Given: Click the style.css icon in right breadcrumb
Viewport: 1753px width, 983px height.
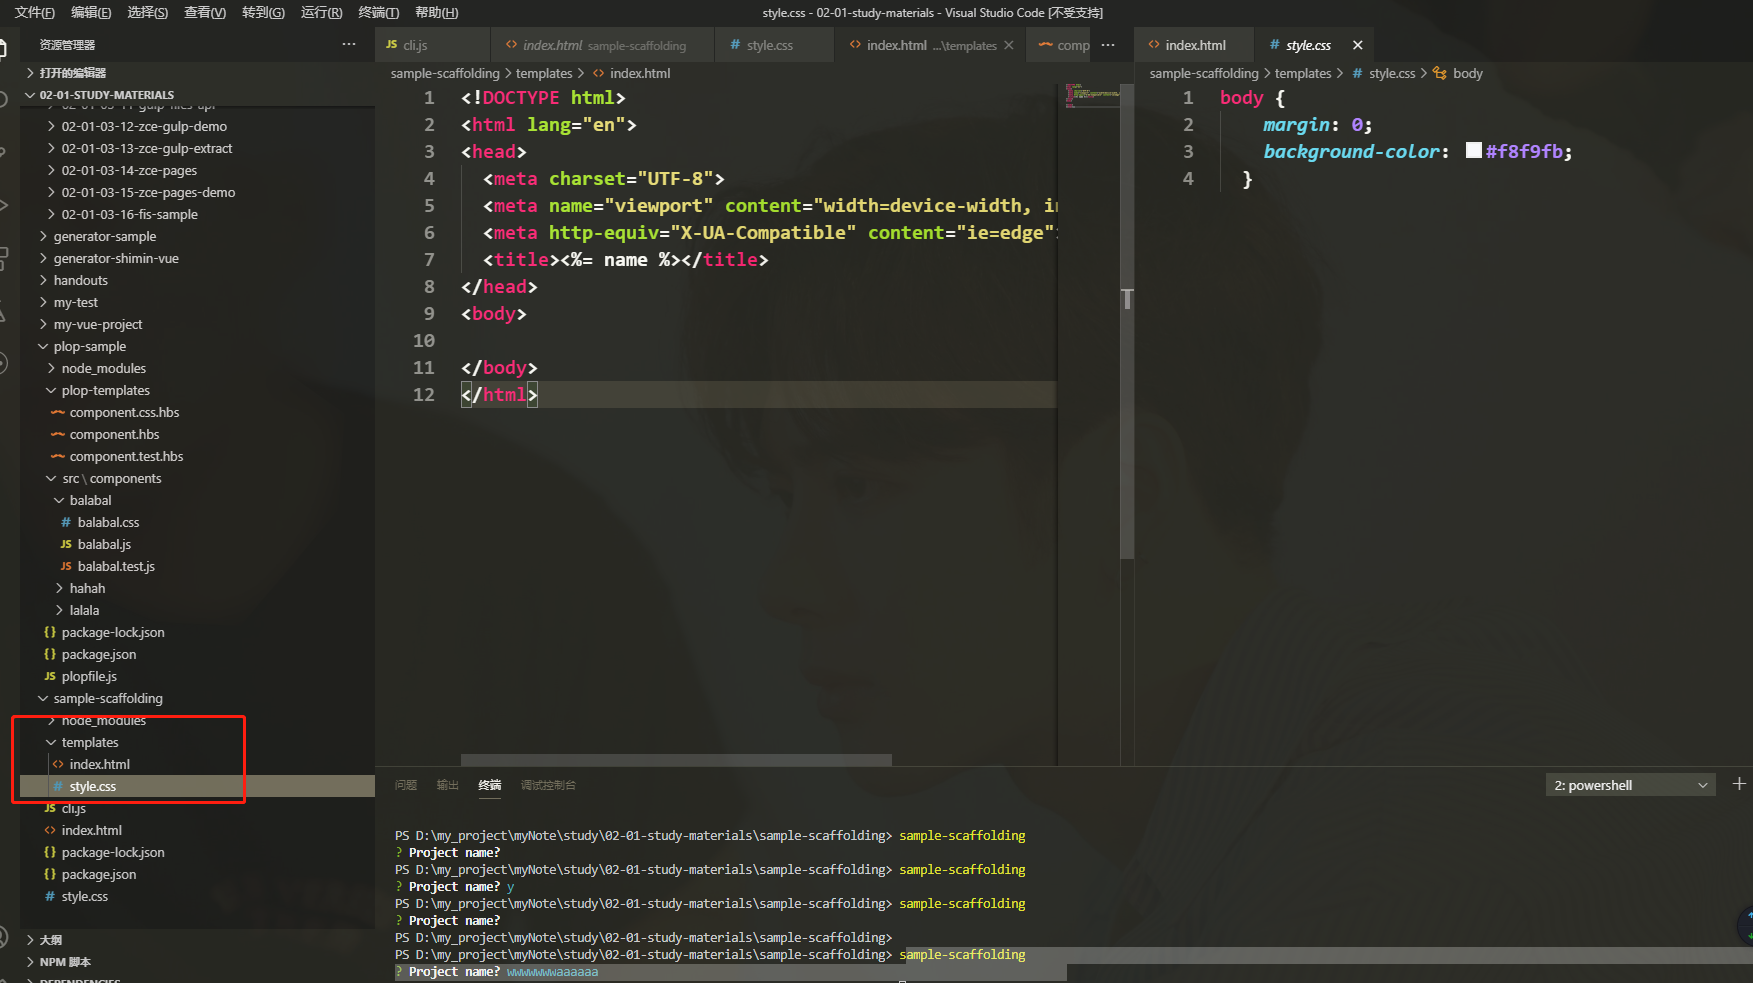Looking at the screenshot, I should (x=1358, y=73).
